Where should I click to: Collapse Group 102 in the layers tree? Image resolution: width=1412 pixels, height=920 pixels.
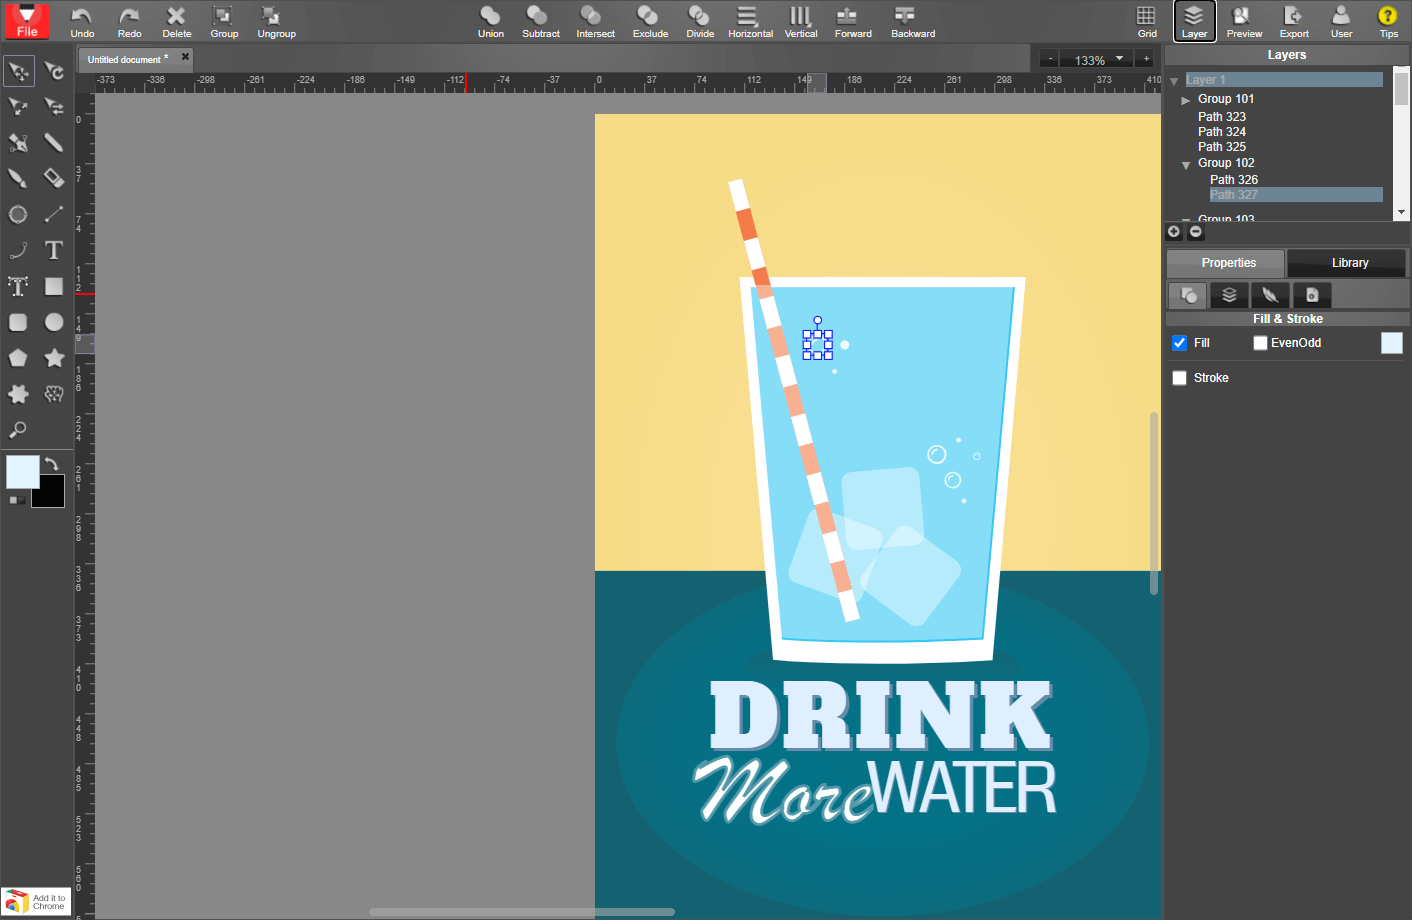(x=1186, y=164)
